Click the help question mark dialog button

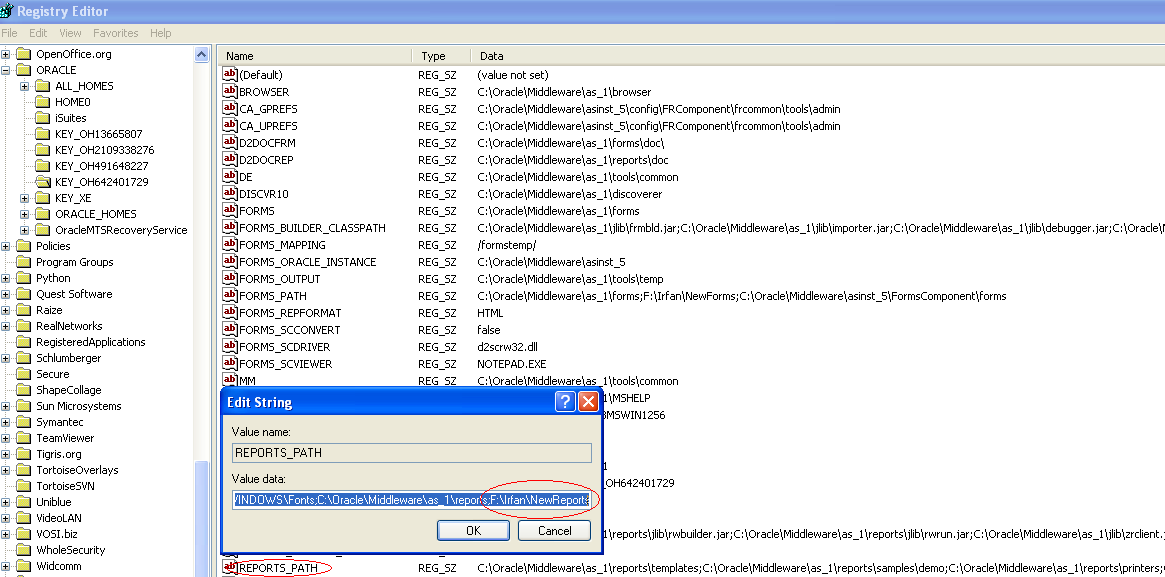(564, 402)
